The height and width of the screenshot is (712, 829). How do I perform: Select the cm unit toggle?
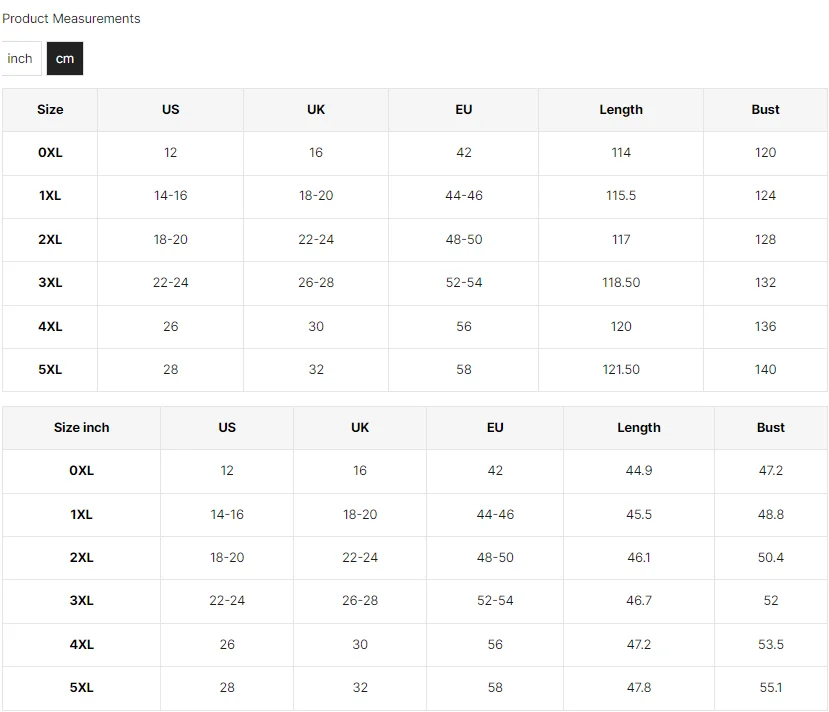(x=65, y=58)
